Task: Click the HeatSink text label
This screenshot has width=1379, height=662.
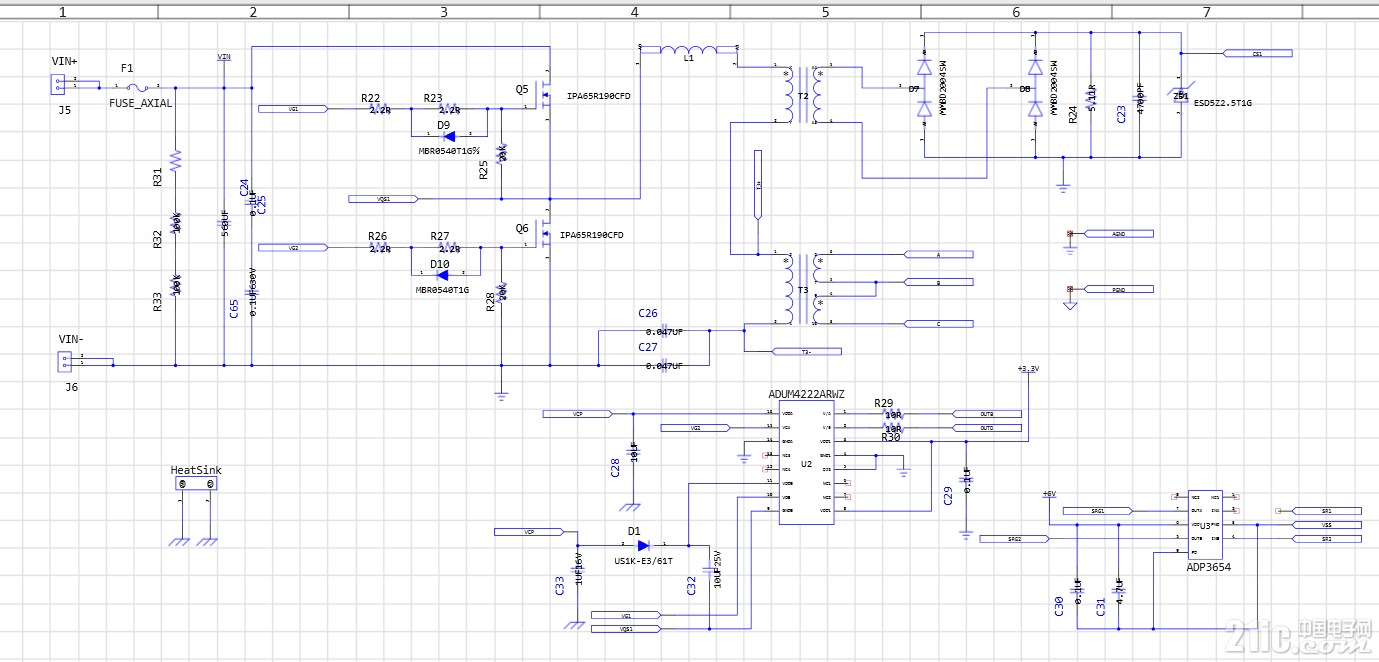Action: click(x=196, y=470)
